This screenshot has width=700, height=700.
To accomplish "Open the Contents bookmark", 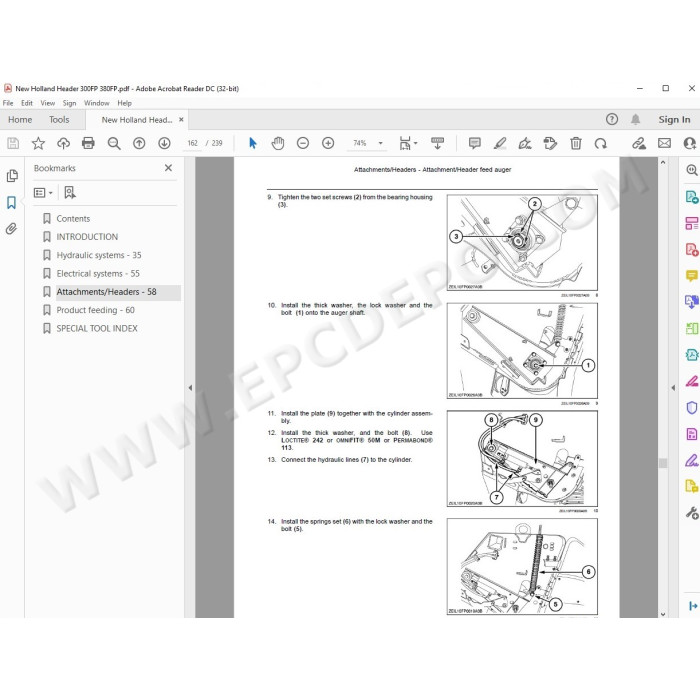I will [x=73, y=219].
